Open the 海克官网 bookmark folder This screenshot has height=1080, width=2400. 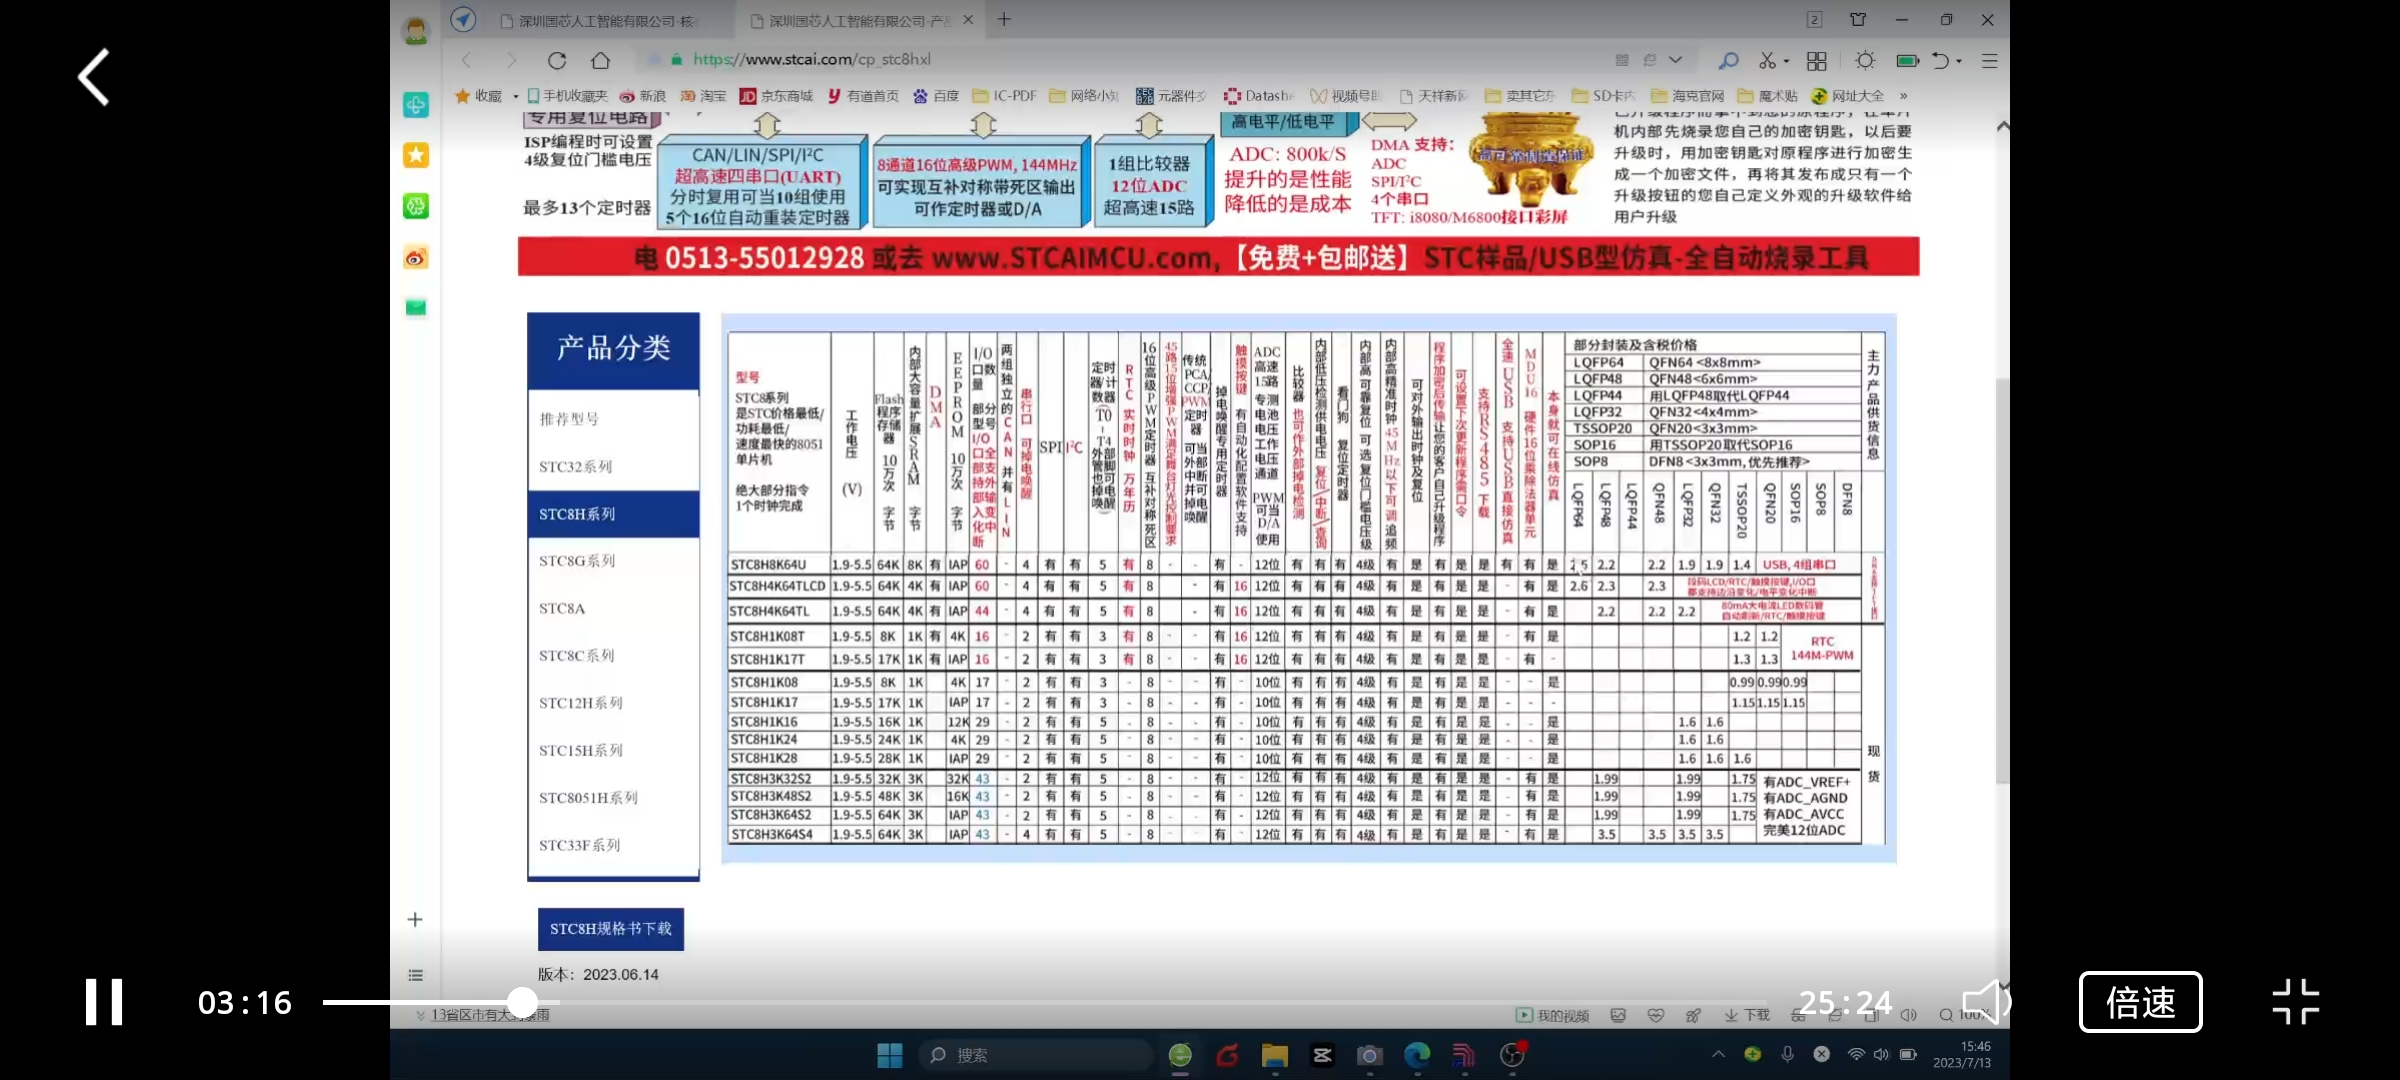(1688, 96)
